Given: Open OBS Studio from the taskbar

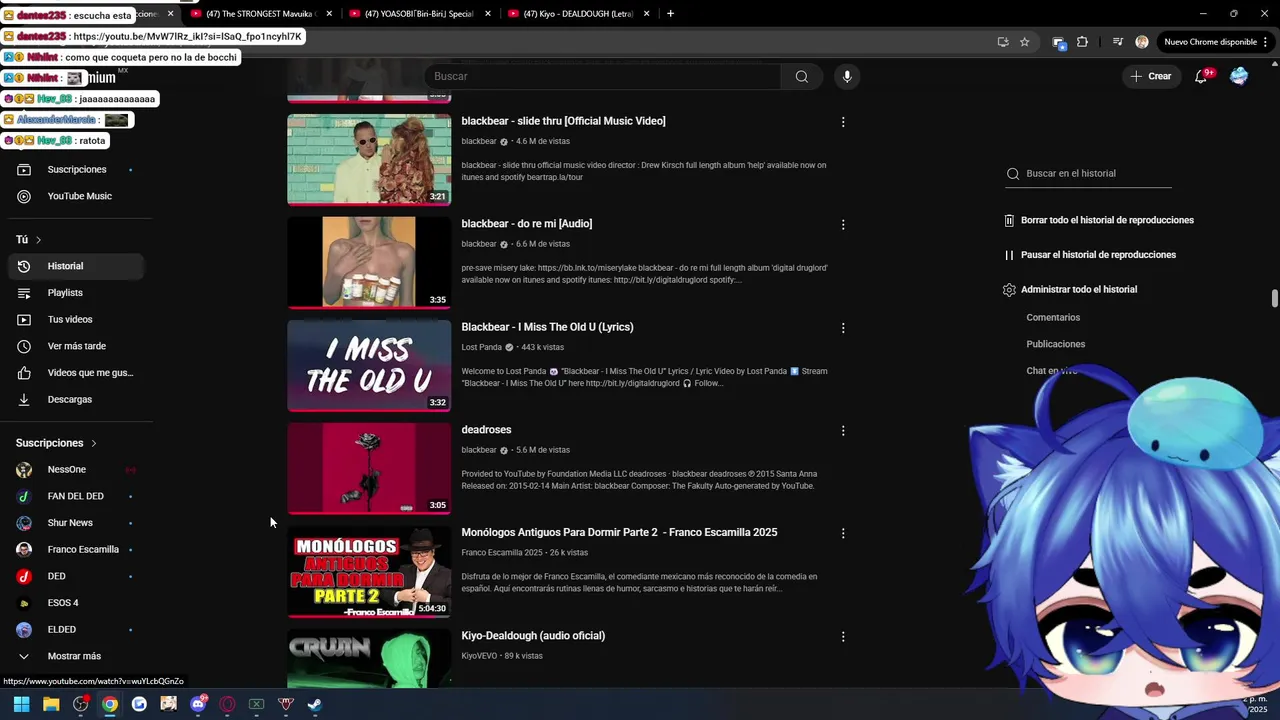Looking at the screenshot, I should (x=81, y=704).
